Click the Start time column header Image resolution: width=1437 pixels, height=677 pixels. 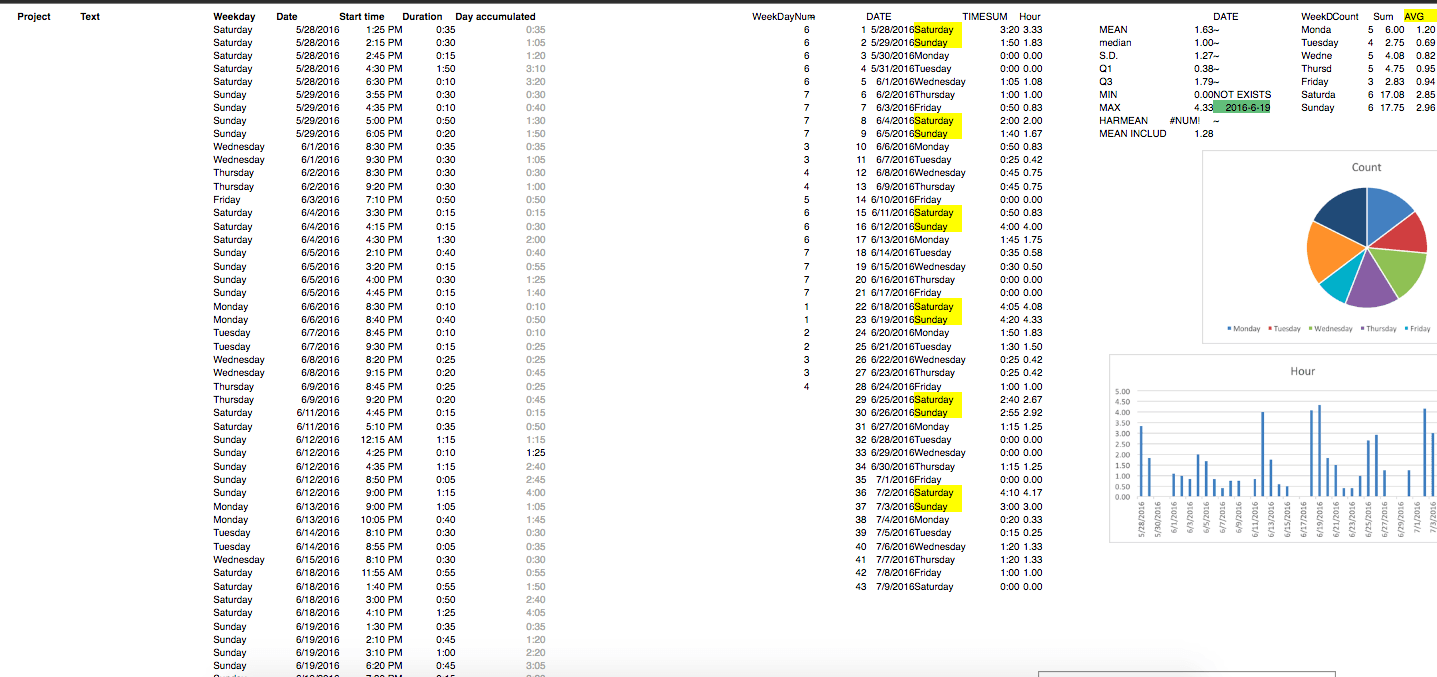click(361, 17)
